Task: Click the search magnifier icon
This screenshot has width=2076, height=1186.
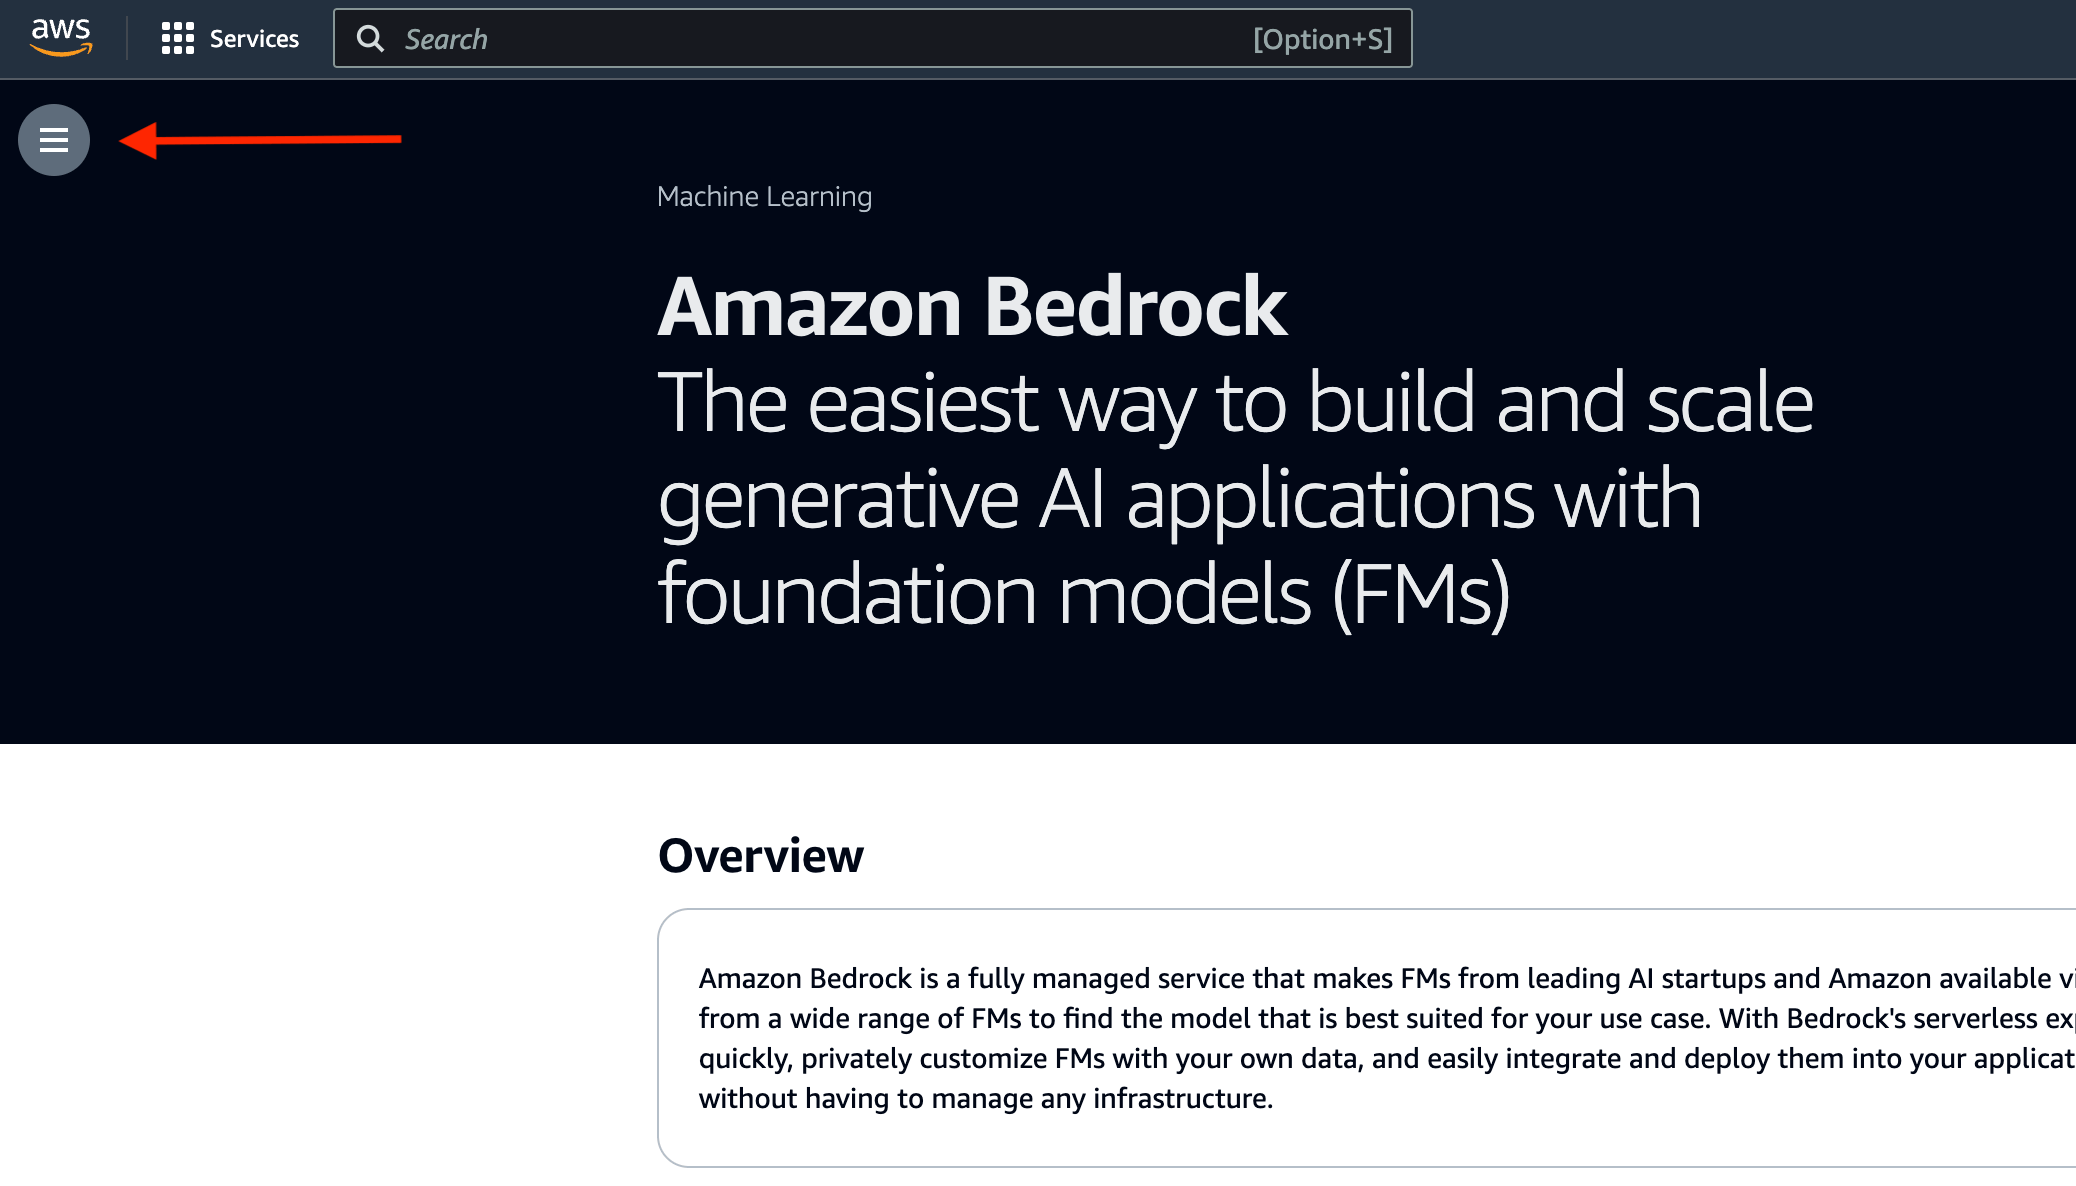Action: [370, 39]
